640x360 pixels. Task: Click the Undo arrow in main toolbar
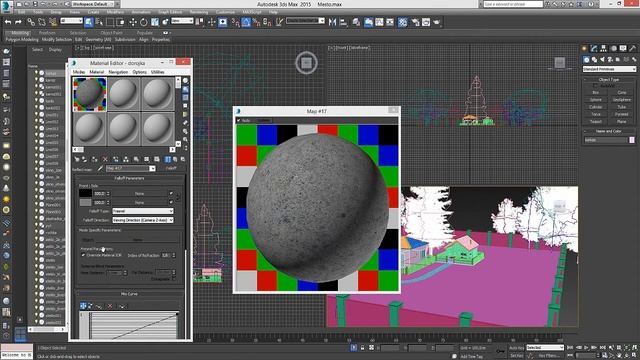tap(8, 22)
